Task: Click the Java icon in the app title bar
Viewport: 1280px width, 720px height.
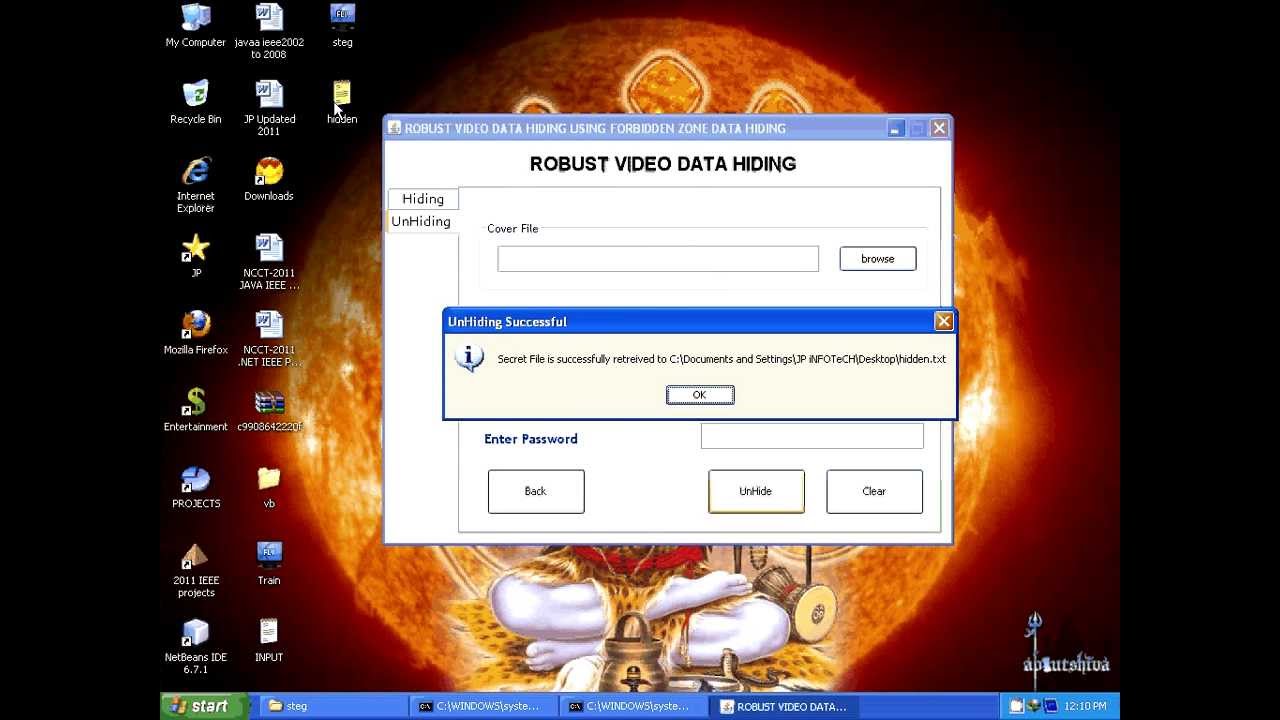Action: pos(394,128)
